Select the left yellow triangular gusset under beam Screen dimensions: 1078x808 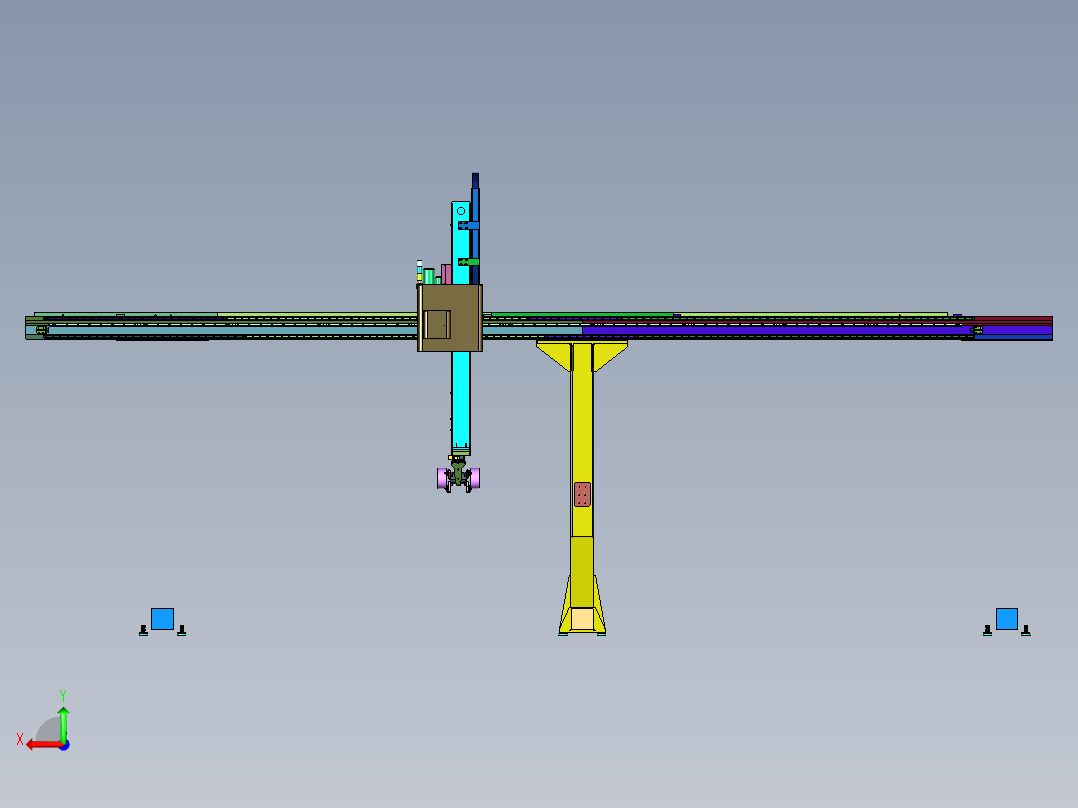click(x=554, y=356)
